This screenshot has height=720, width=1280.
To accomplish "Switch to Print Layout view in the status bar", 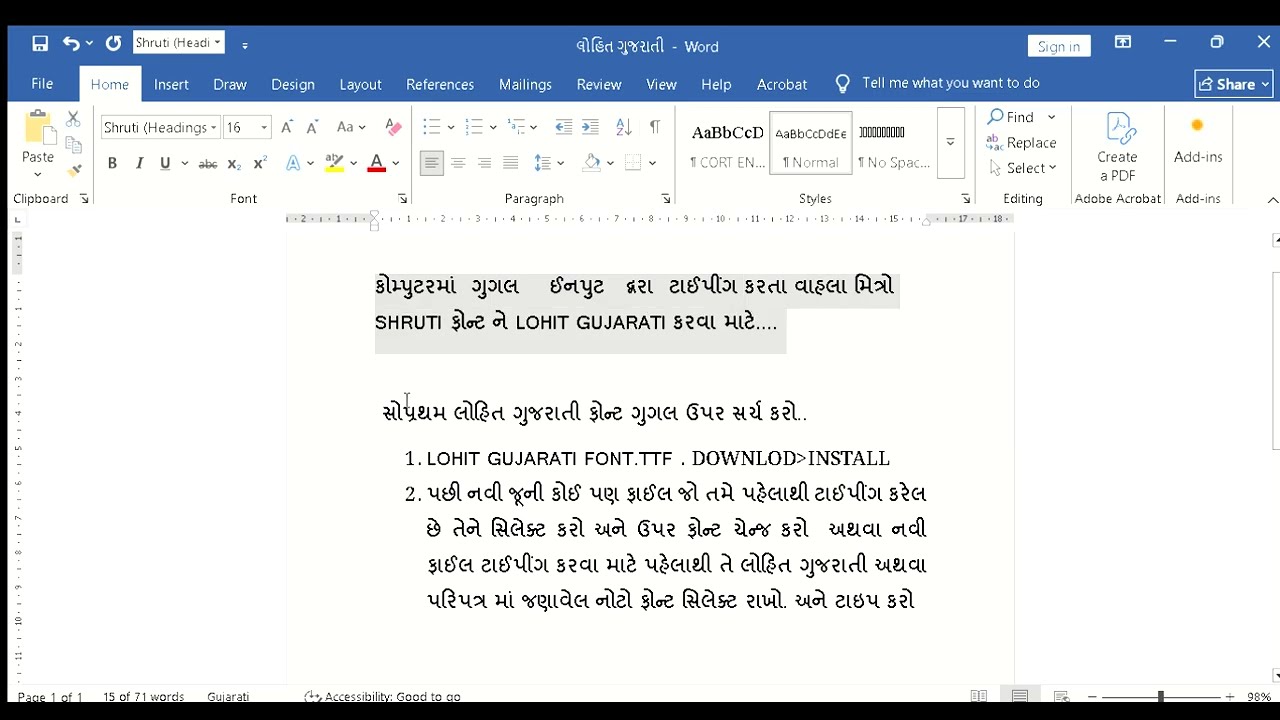I will [1020, 696].
